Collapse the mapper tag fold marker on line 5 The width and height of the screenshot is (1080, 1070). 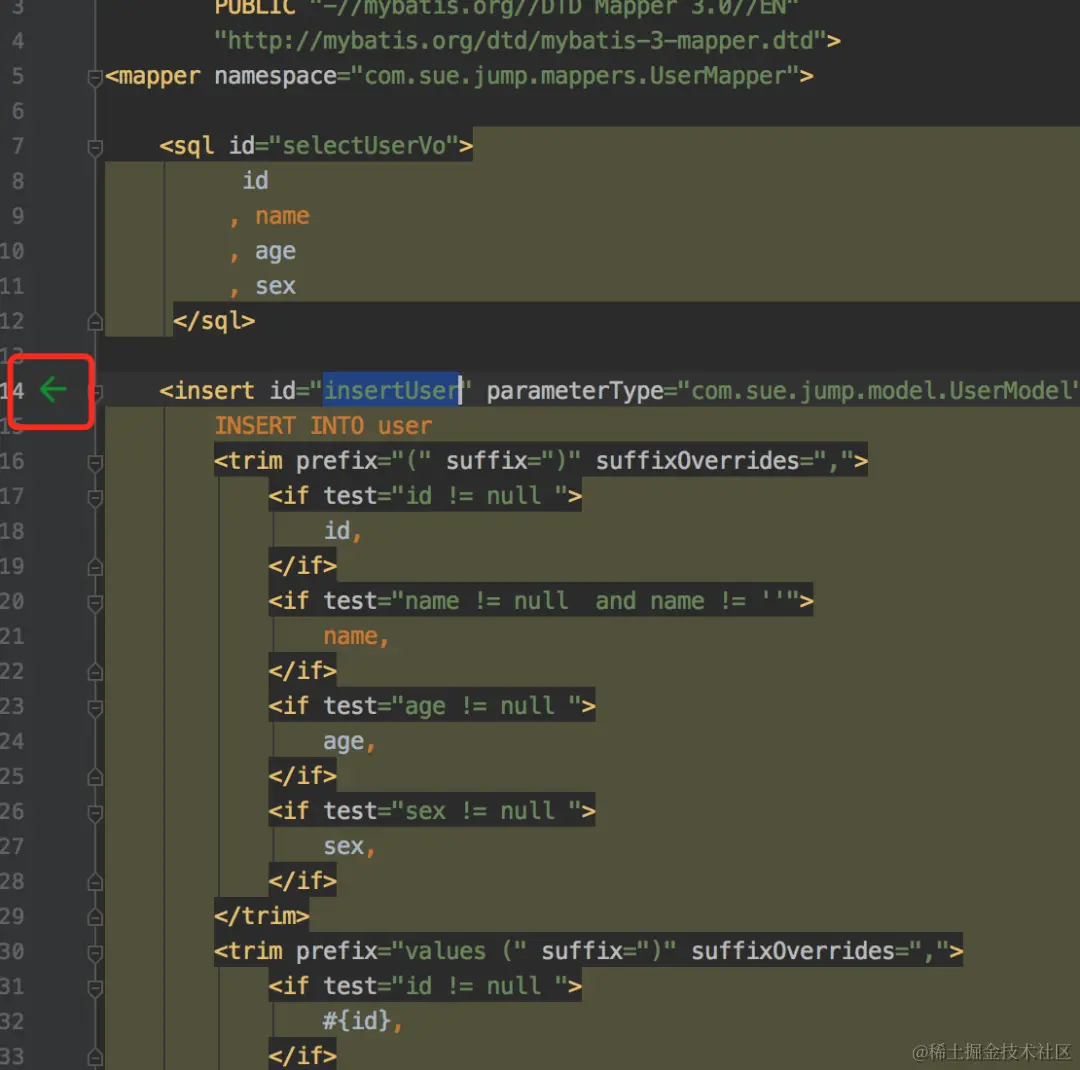point(95,78)
